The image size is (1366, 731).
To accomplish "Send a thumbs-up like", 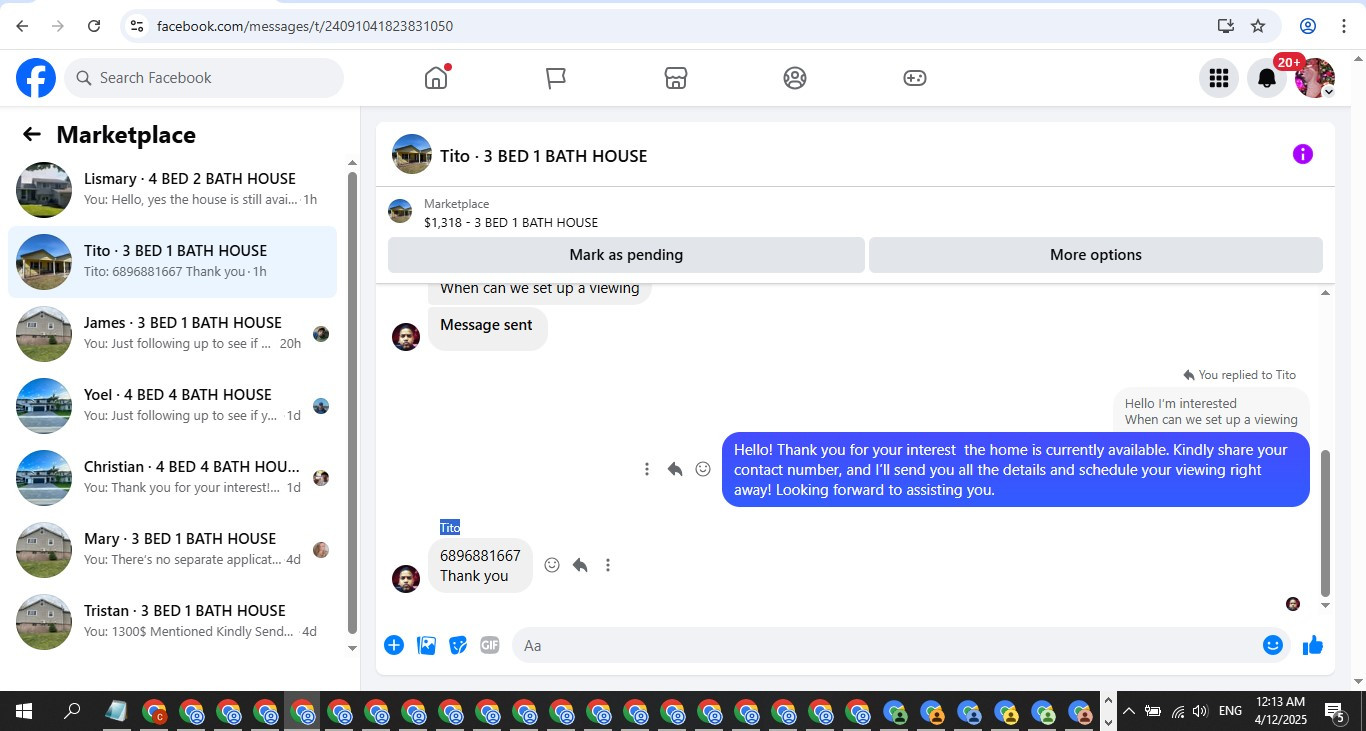I will (1313, 645).
